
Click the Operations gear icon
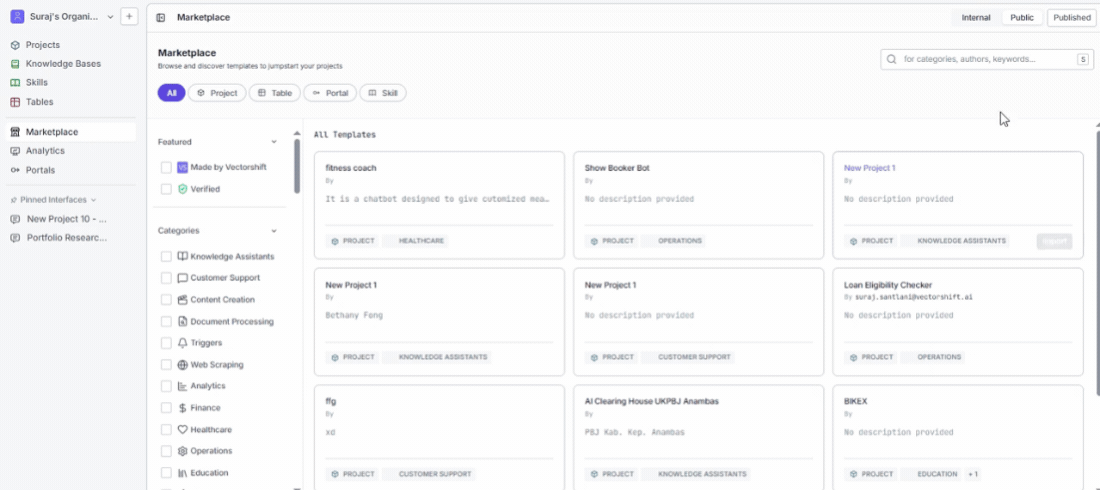182,451
